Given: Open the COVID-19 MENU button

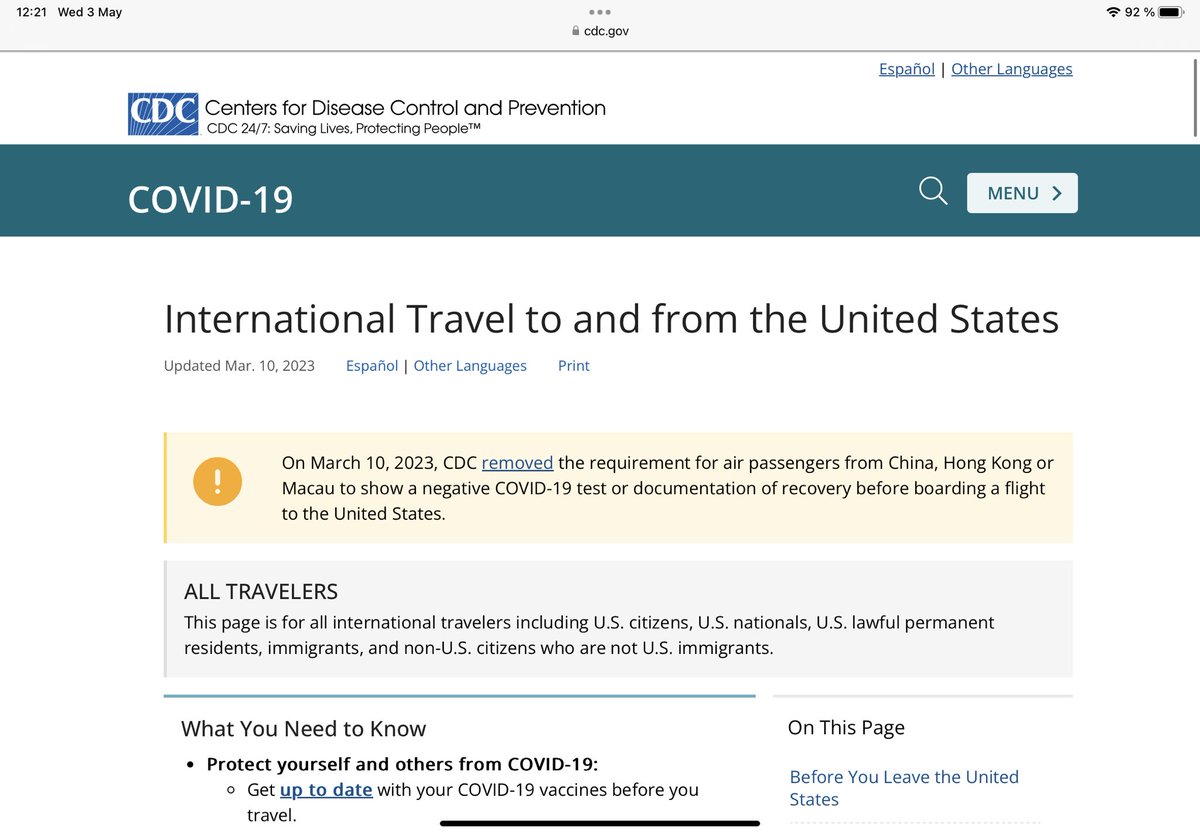Looking at the screenshot, I should tap(1022, 193).
